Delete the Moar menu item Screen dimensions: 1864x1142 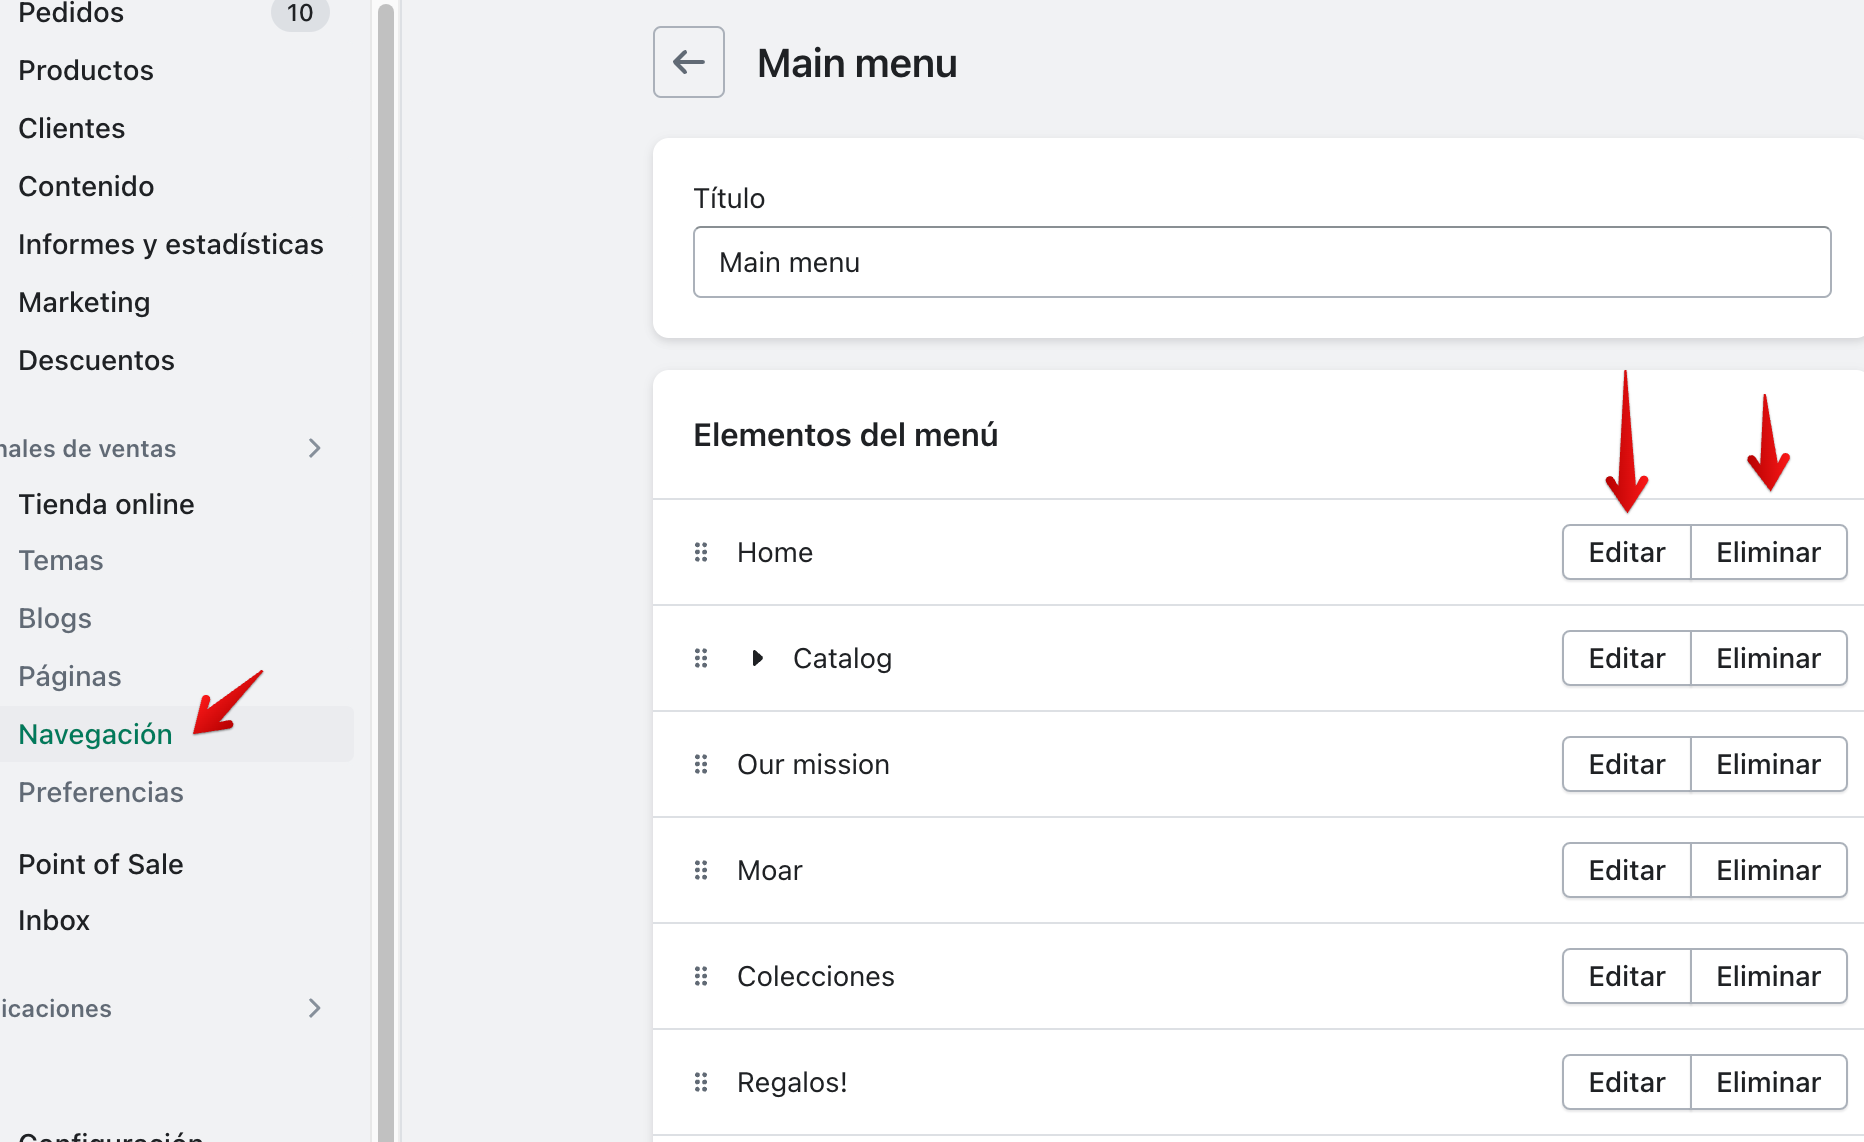pyautogui.click(x=1768, y=870)
